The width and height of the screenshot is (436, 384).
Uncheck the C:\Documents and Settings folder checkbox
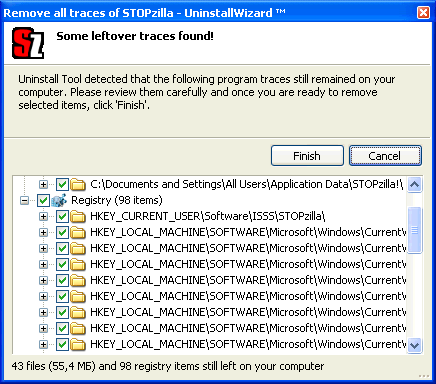62,184
